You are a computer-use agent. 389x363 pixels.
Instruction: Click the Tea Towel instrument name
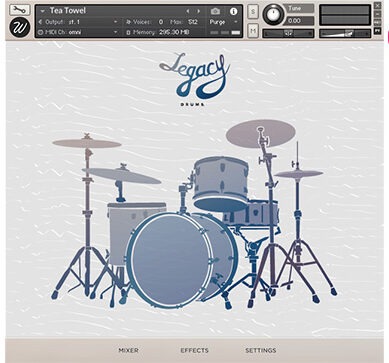click(x=68, y=11)
